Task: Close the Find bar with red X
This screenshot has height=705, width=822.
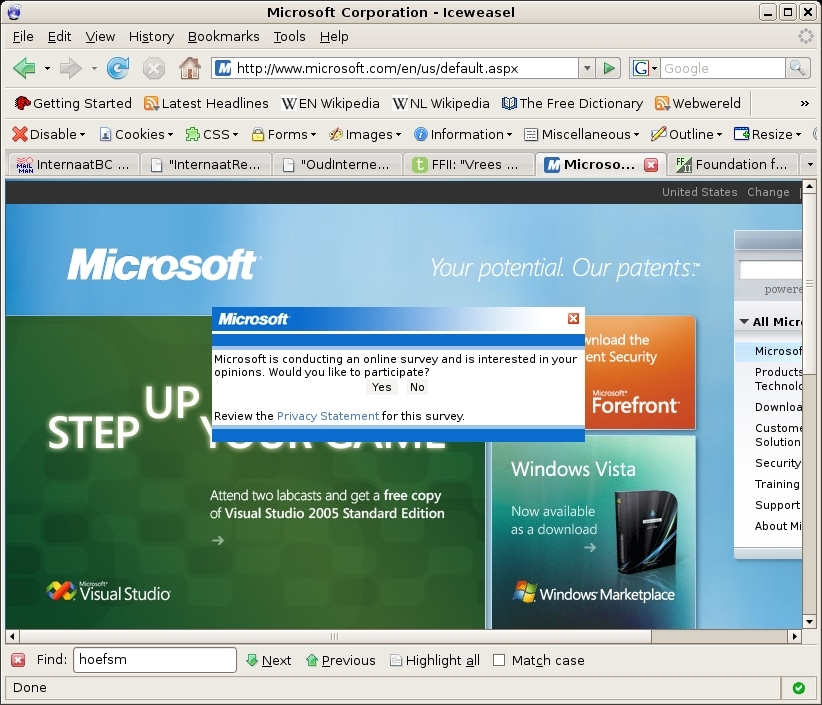Action: click(18, 660)
